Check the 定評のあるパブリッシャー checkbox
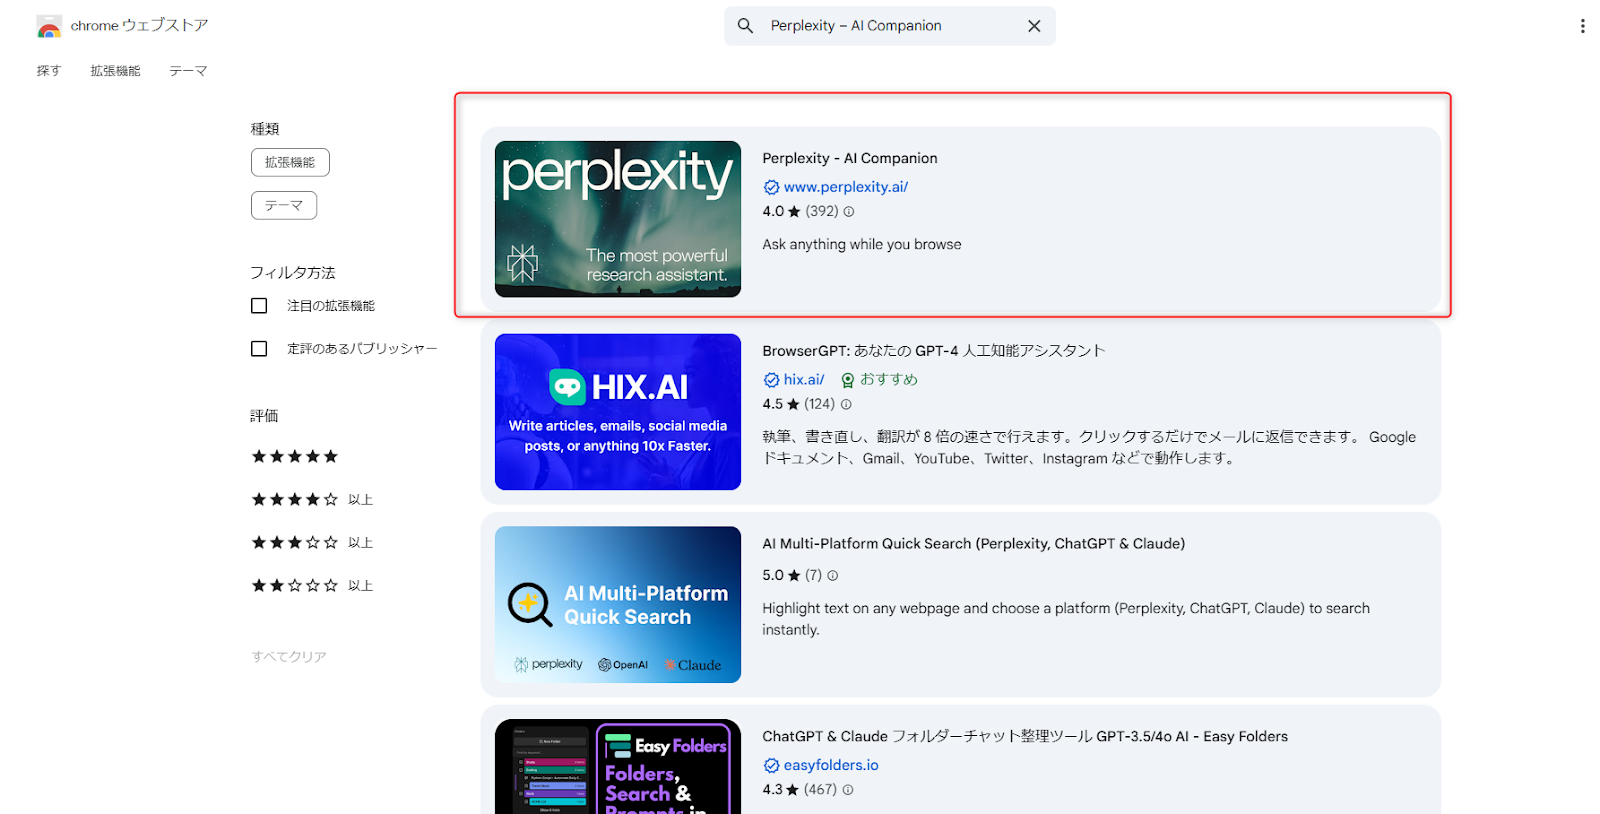 tap(259, 349)
